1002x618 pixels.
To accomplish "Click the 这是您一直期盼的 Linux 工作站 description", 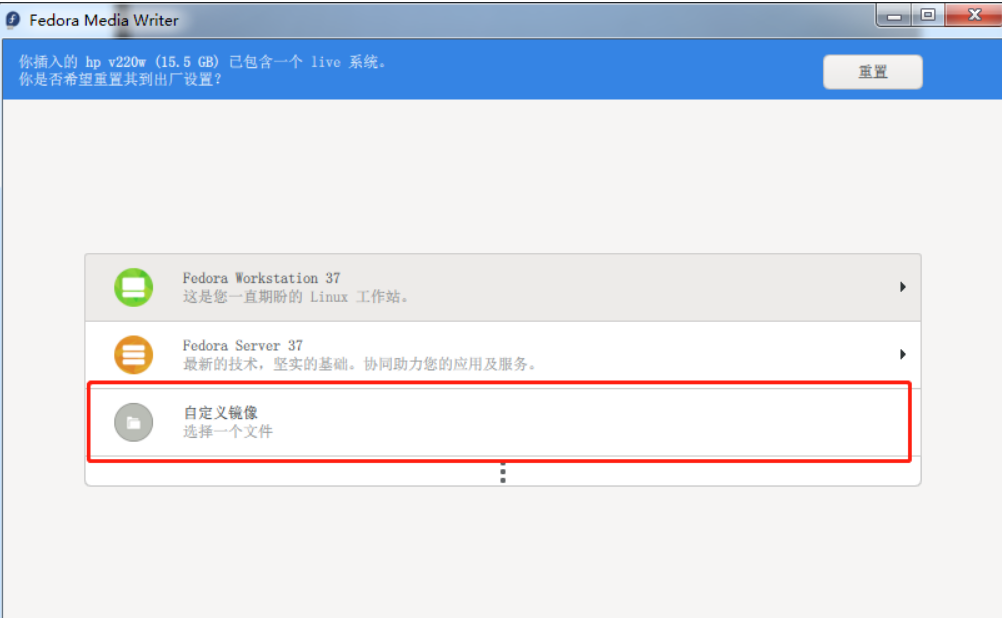I will 295,297.
